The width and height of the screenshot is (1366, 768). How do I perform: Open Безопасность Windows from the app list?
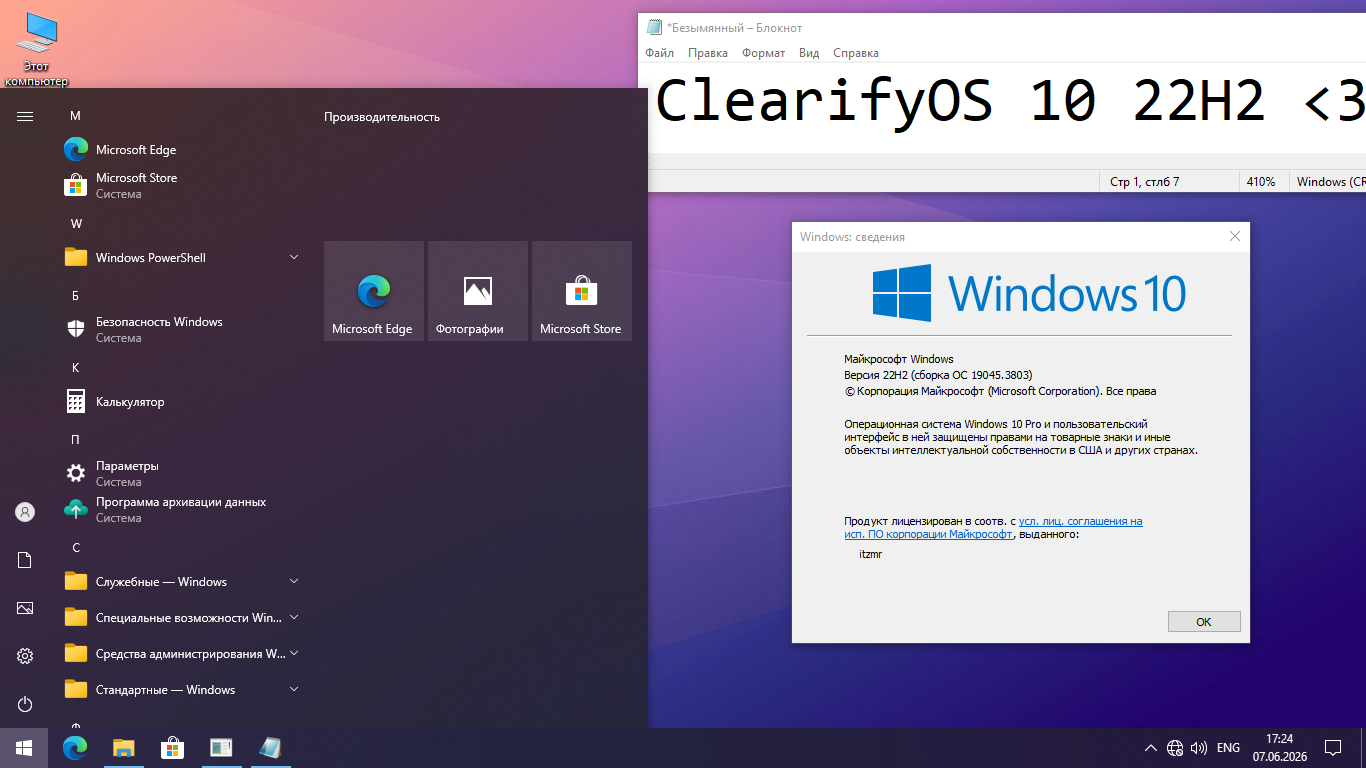[x=183, y=330]
